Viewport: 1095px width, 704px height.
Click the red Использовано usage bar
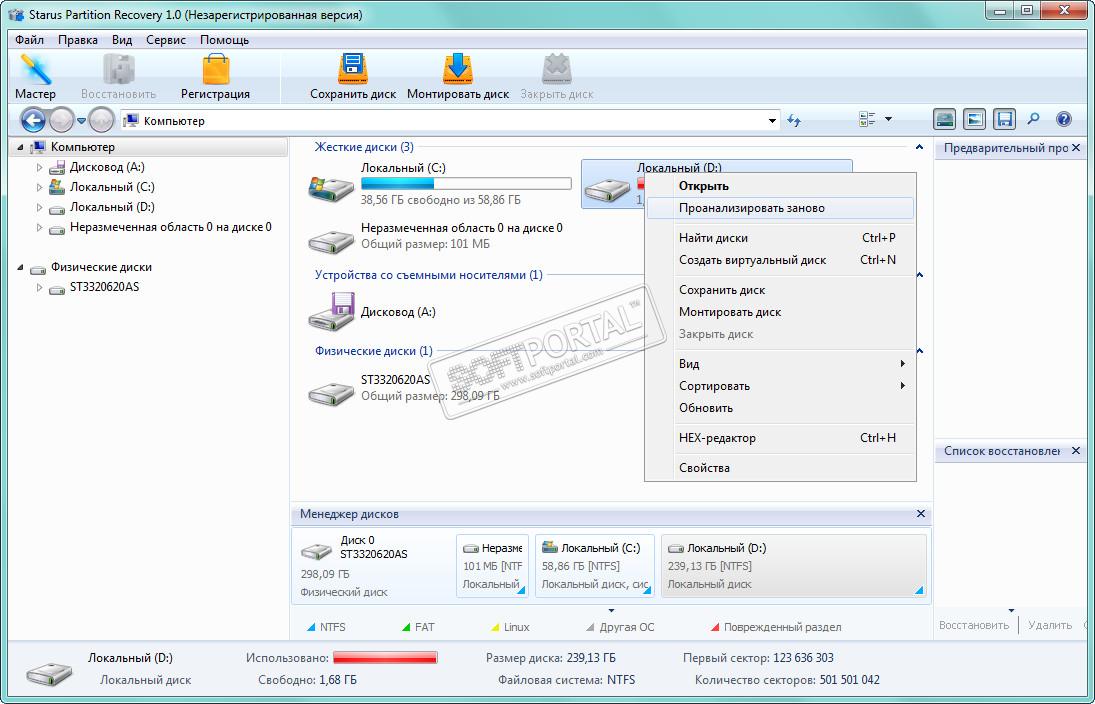pos(385,658)
